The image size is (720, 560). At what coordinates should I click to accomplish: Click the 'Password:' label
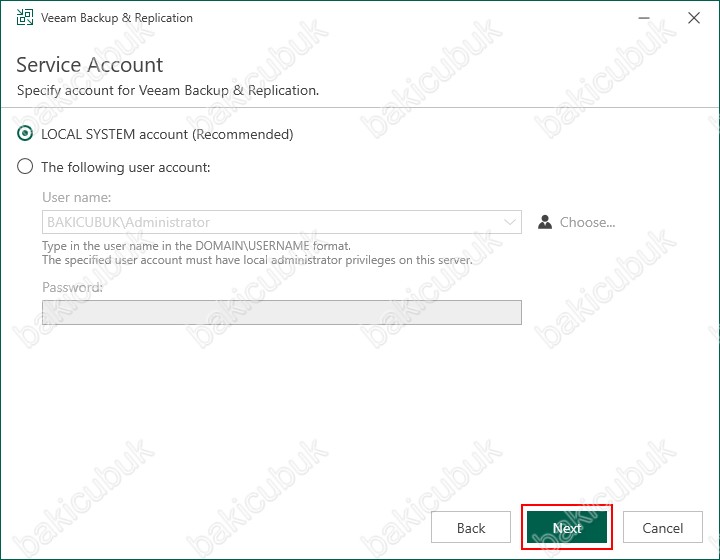(x=73, y=287)
